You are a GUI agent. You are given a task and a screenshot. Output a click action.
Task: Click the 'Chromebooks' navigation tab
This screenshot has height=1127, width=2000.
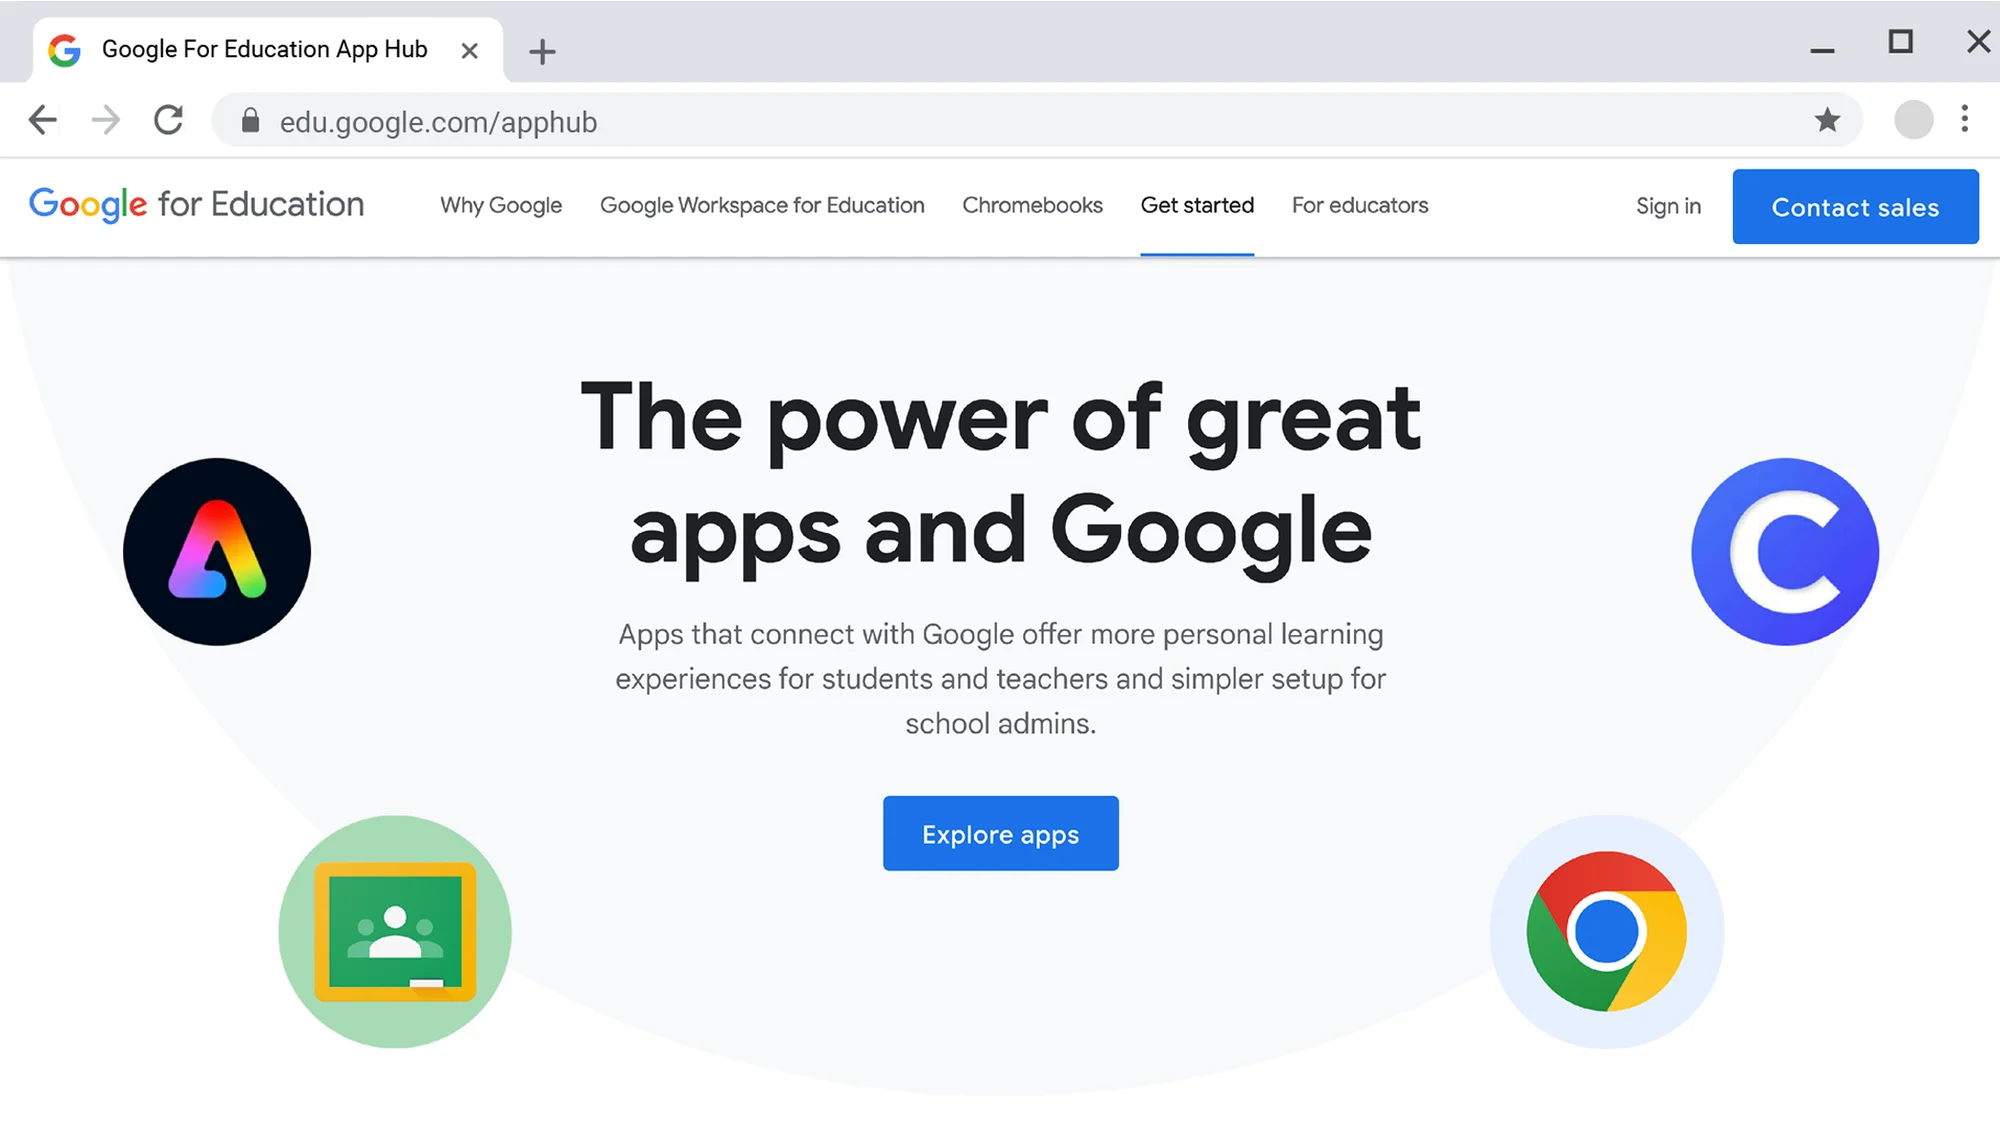pyautogui.click(x=1033, y=205)
